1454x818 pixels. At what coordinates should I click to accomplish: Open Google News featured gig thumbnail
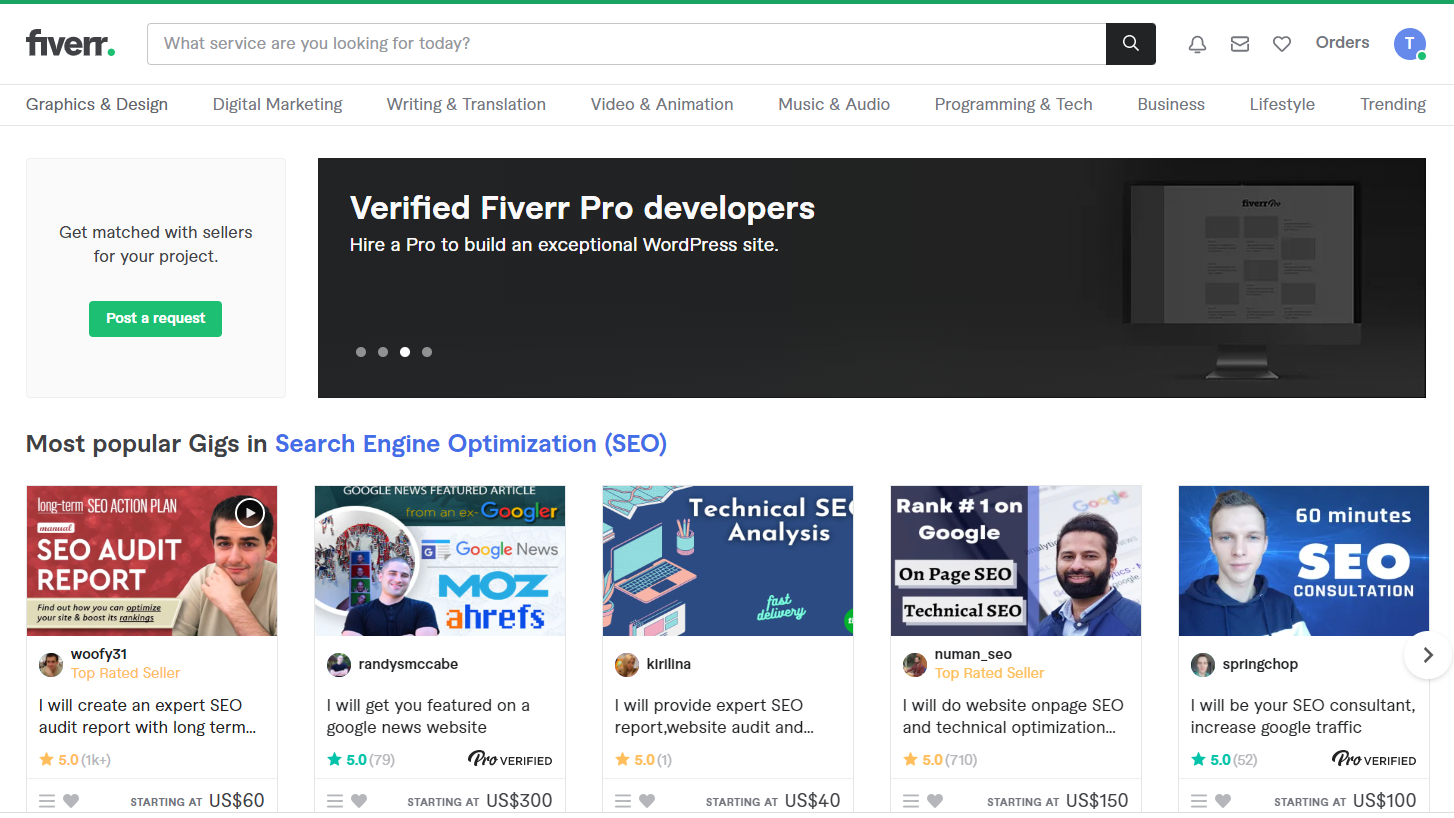point(440,561)
